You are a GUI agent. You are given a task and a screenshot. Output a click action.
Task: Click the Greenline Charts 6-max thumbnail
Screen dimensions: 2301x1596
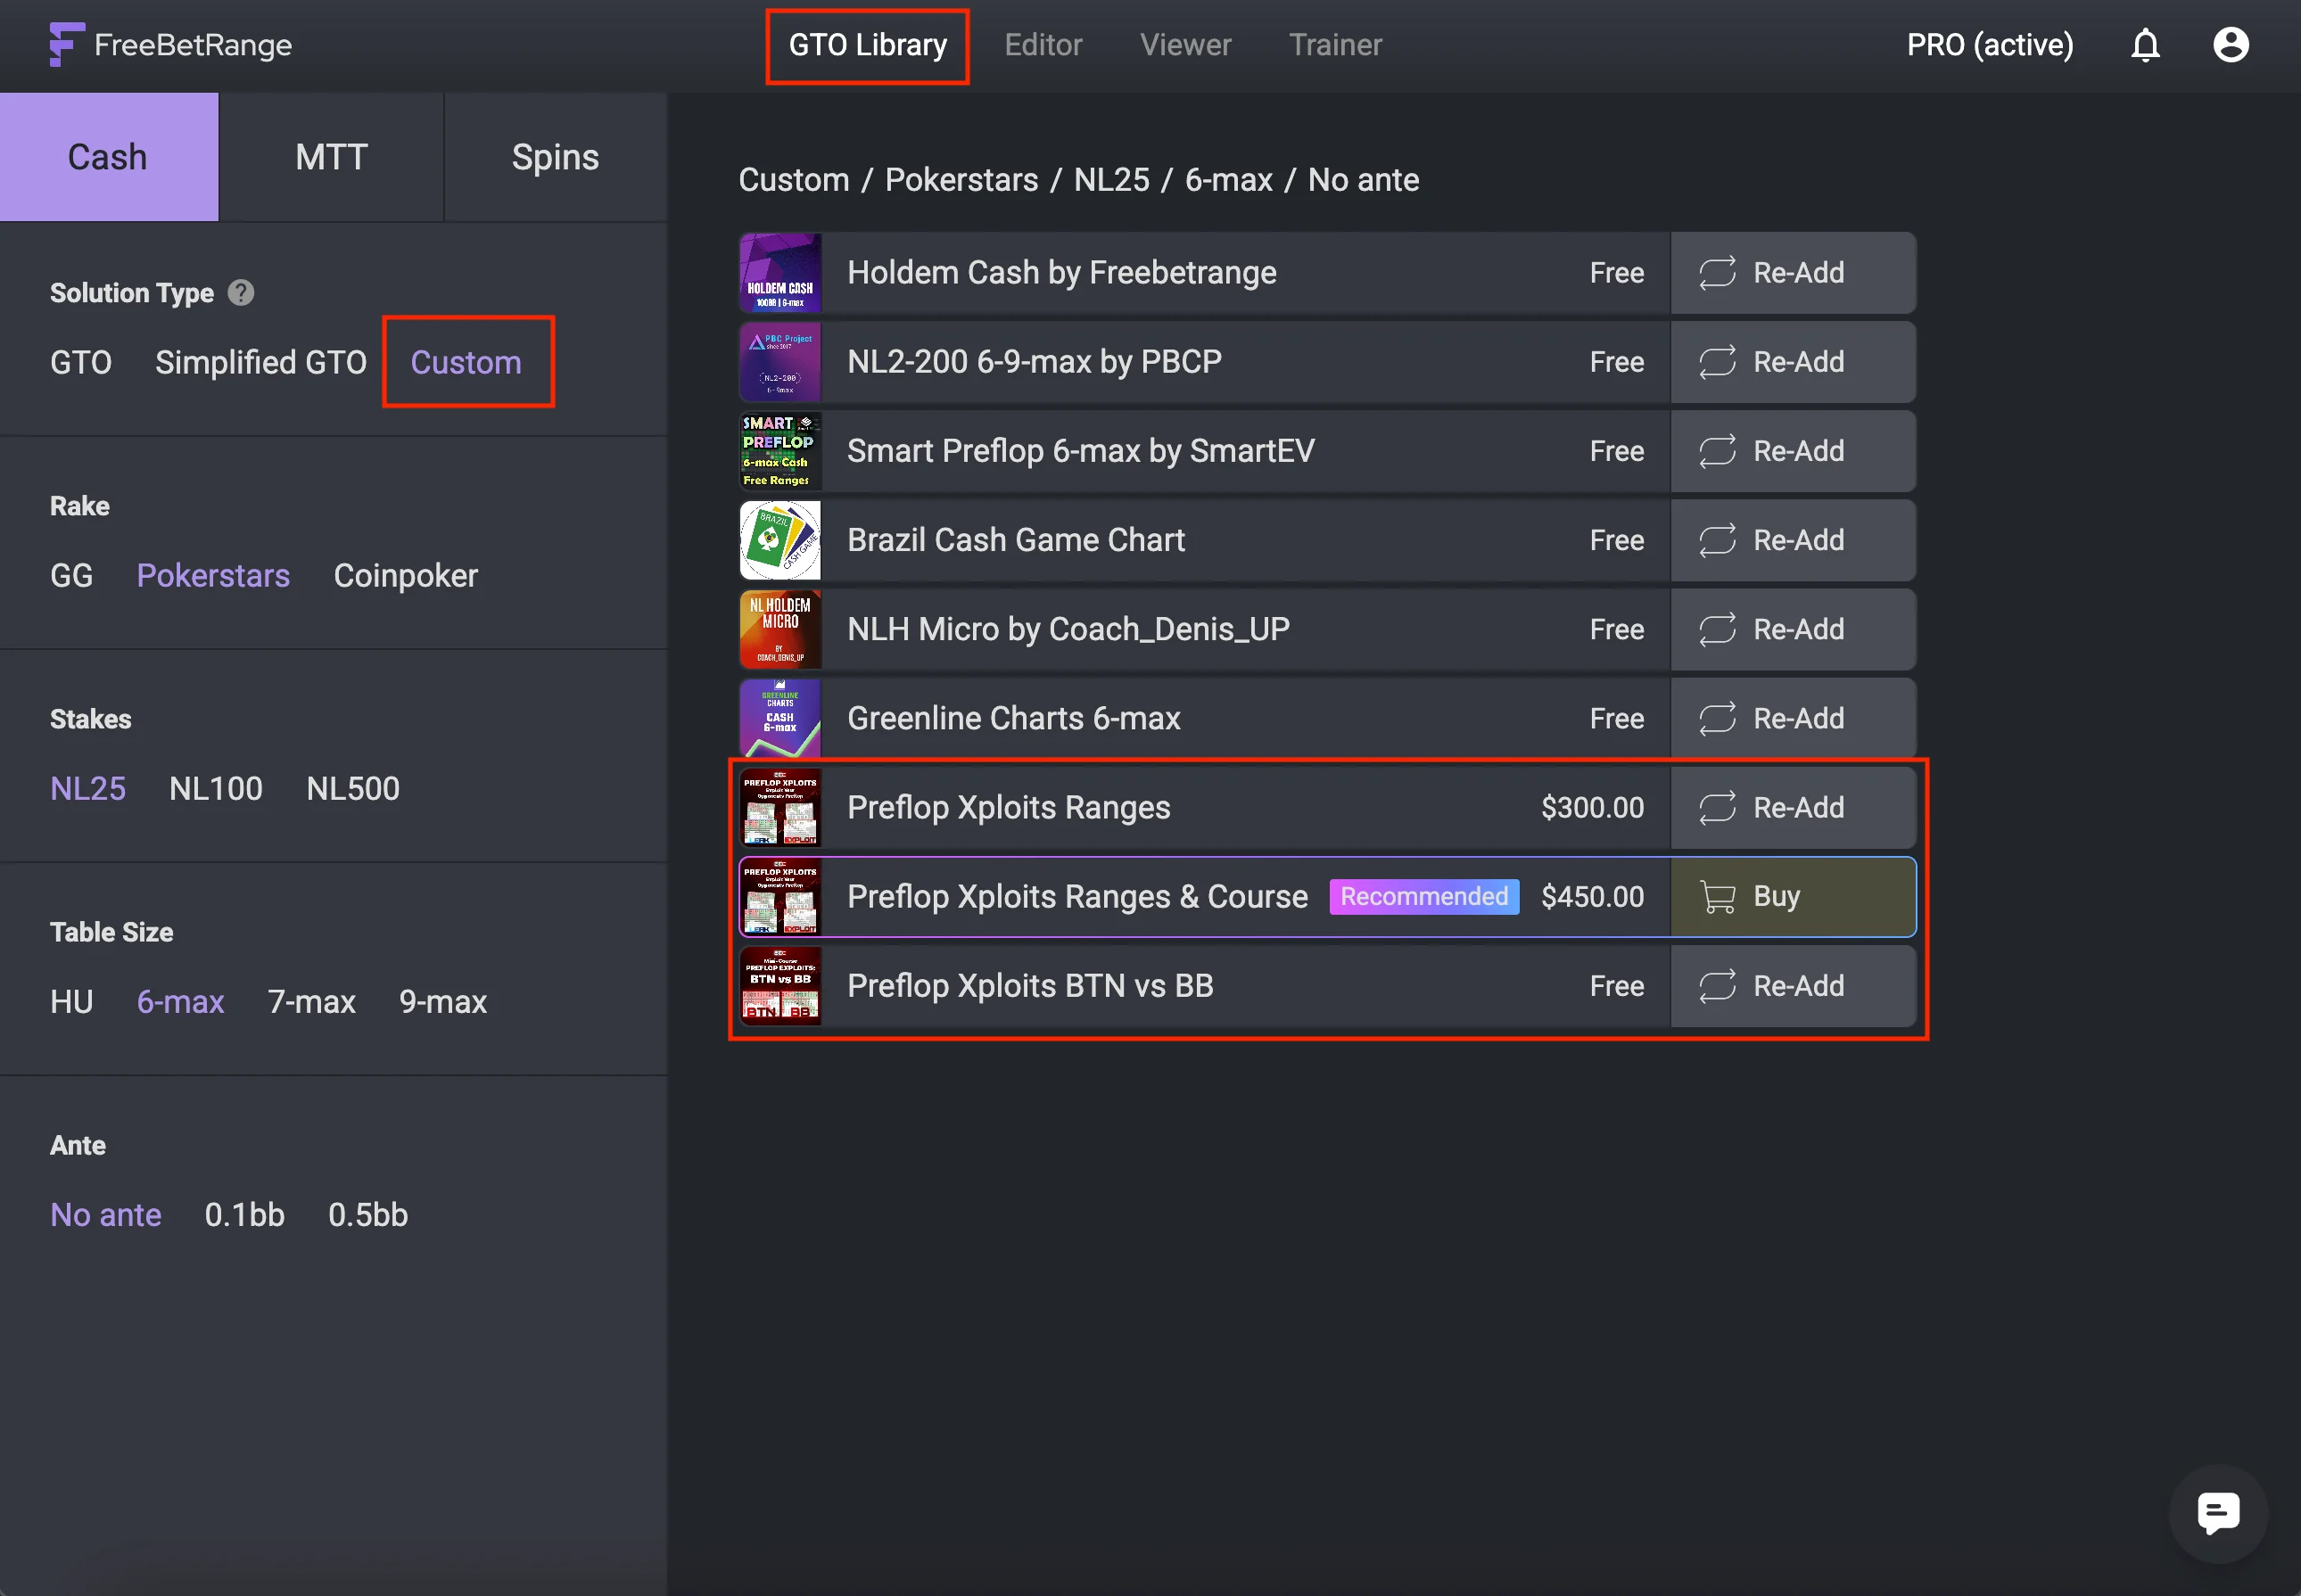(x=780, y=718)
